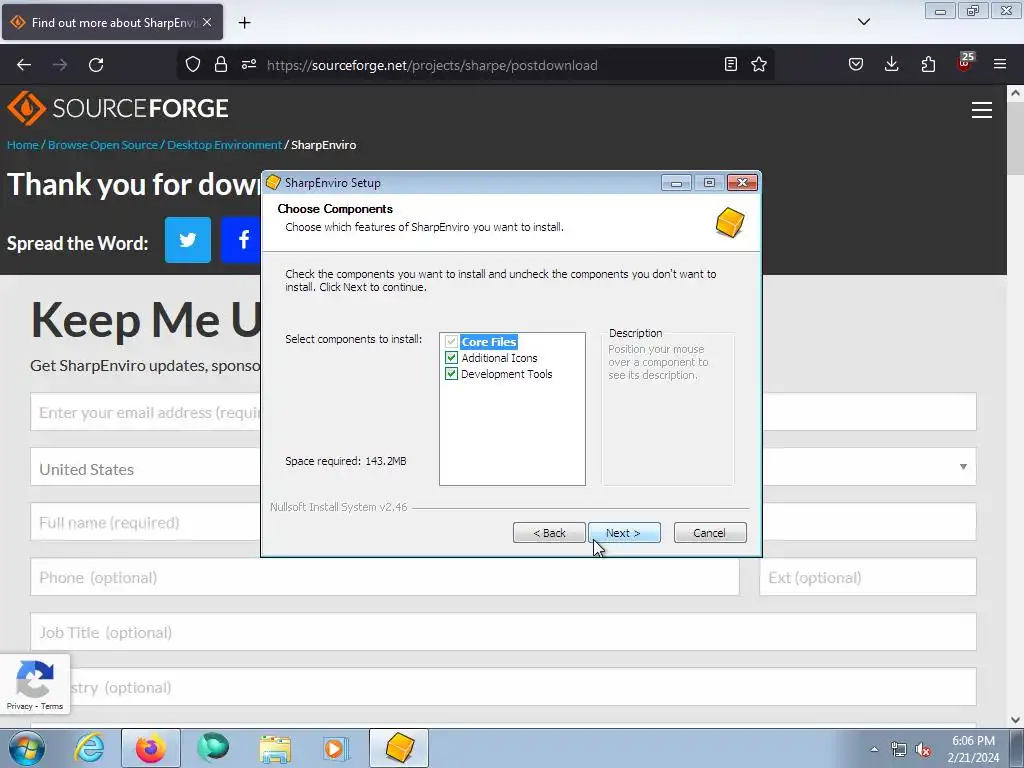Viewport: 1024px width, 768px height.
Task: Open the media player taskbar icon
Action: 336,748
